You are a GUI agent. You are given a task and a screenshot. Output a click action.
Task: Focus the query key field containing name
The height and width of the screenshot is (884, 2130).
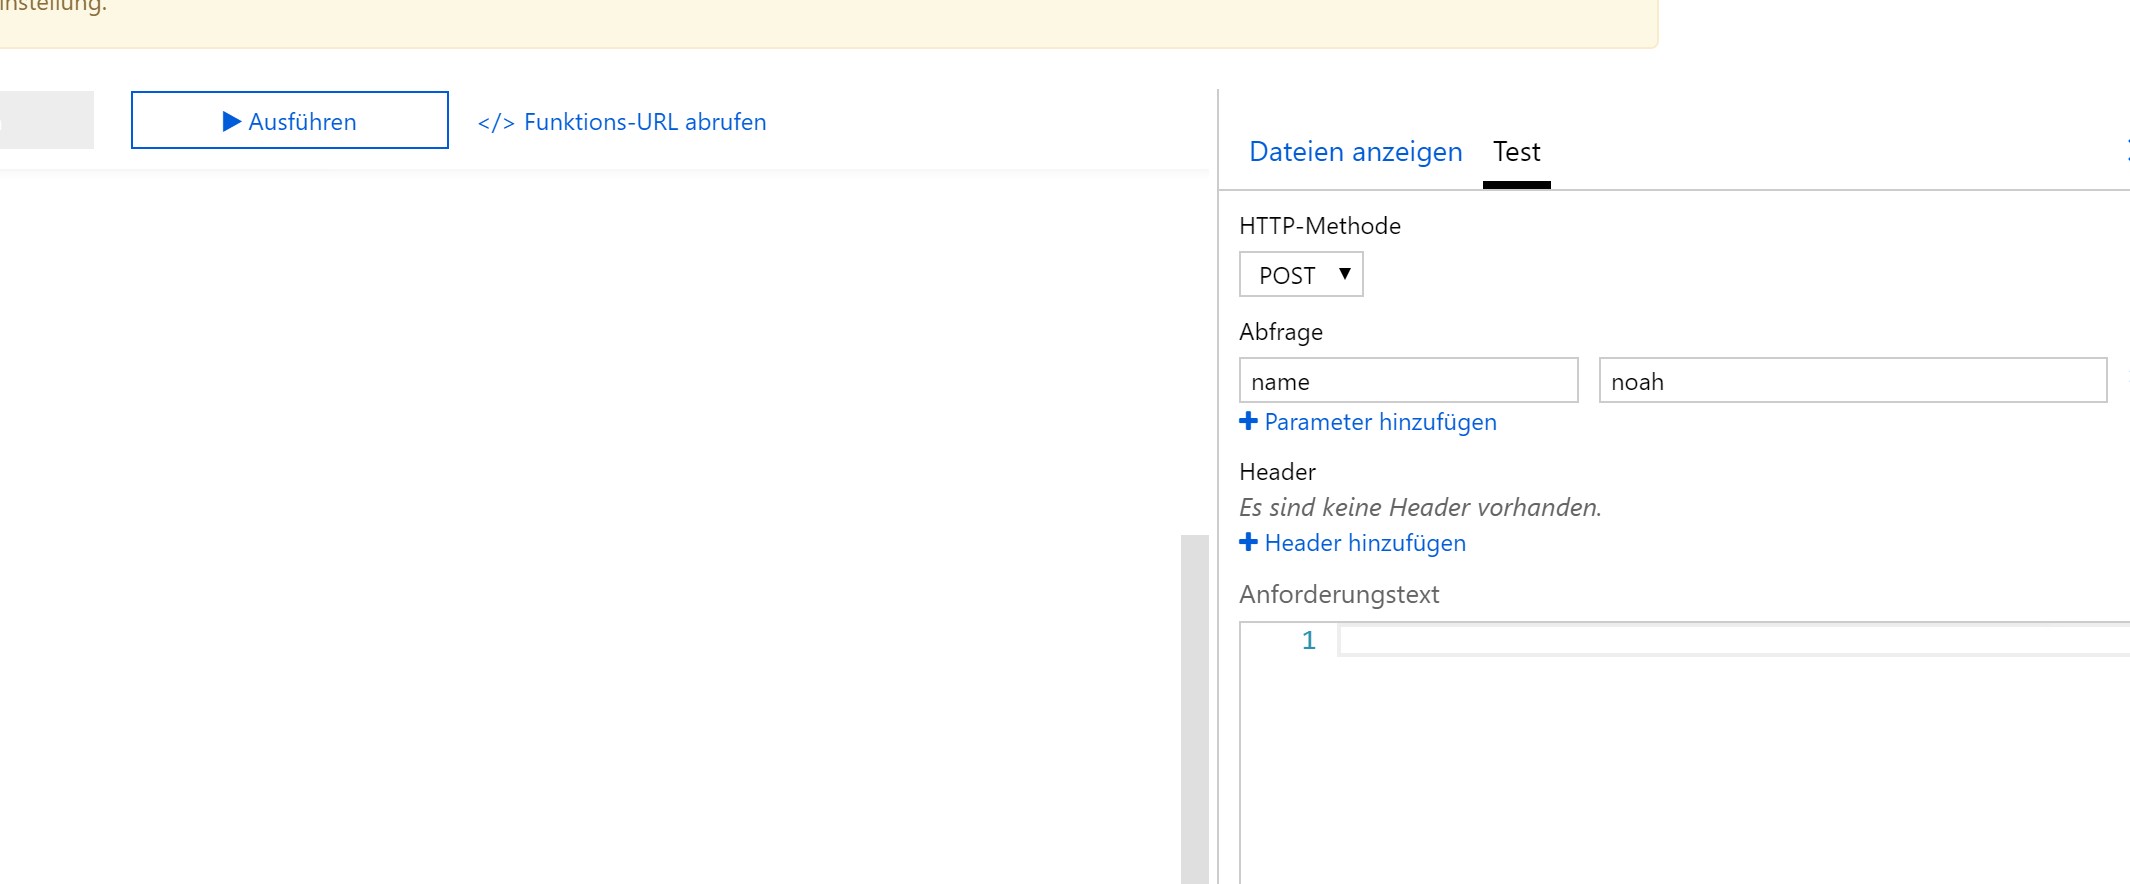click(x=1408, y=381)
